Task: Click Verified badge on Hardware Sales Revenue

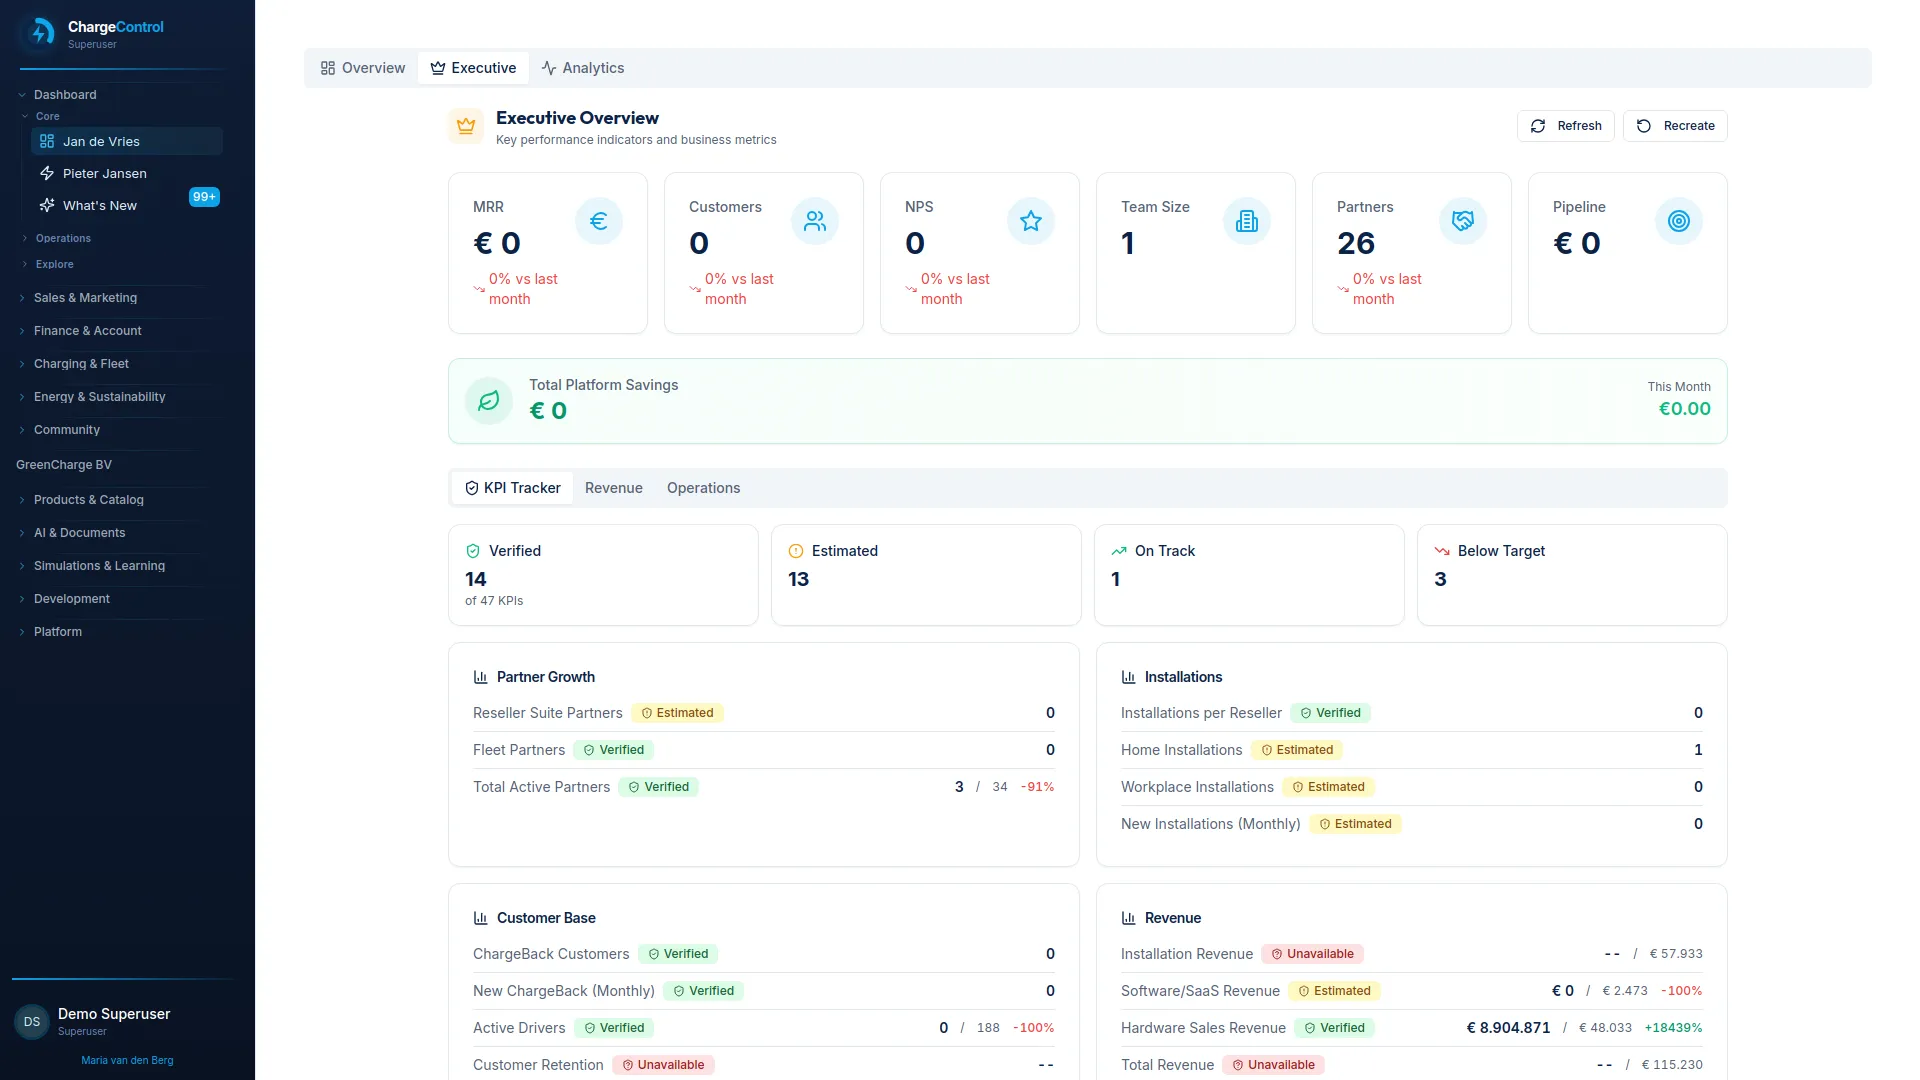Action: click(1334, 1028)
